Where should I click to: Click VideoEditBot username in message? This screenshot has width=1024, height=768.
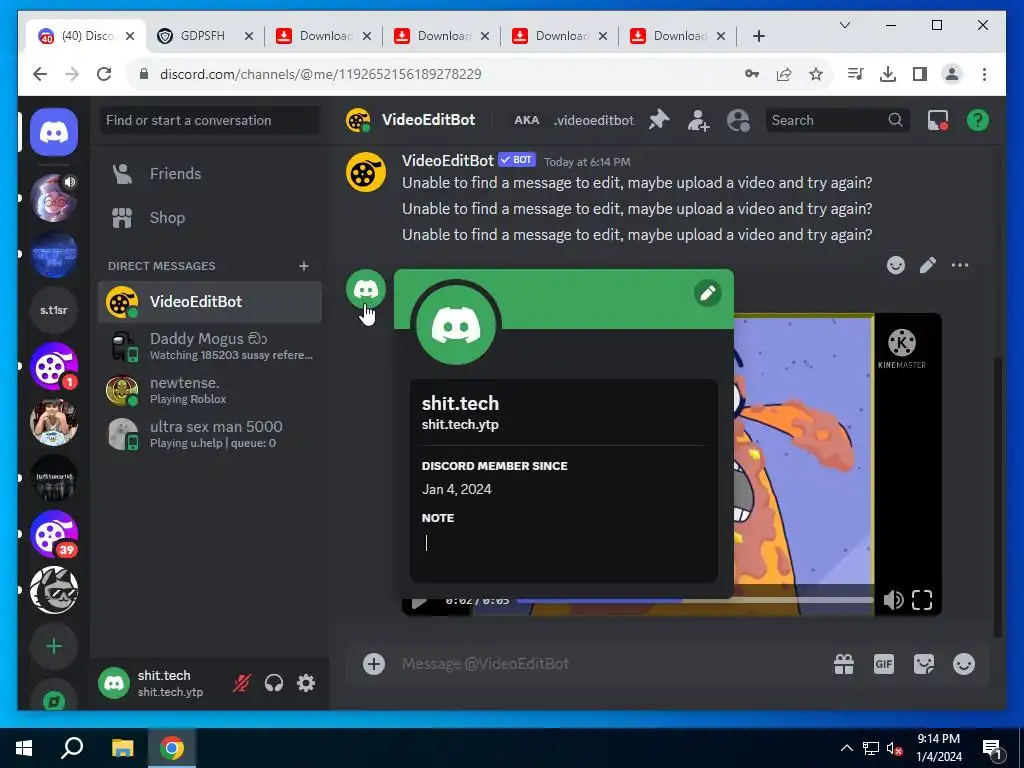(x=447, y=161)
